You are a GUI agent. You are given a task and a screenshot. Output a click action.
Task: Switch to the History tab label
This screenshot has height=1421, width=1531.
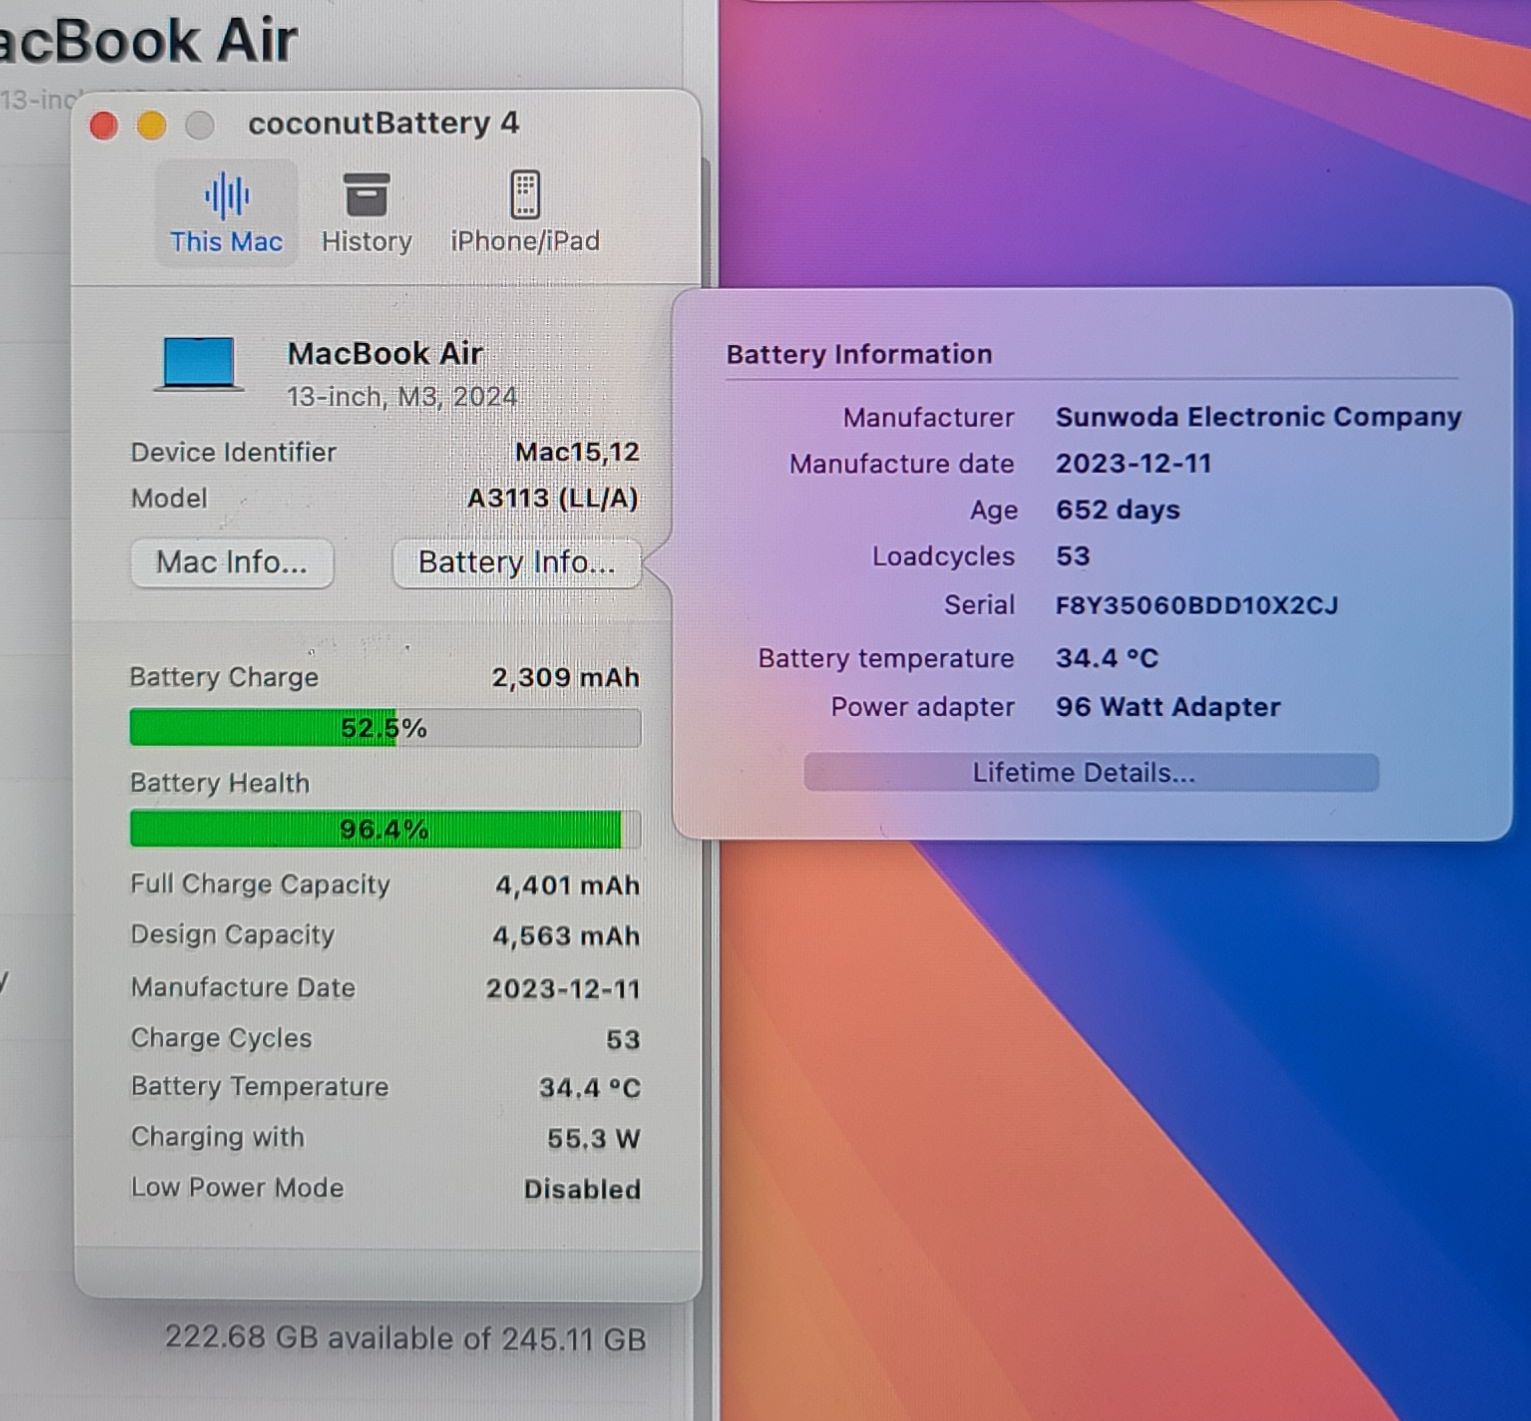tap(366, 242)
